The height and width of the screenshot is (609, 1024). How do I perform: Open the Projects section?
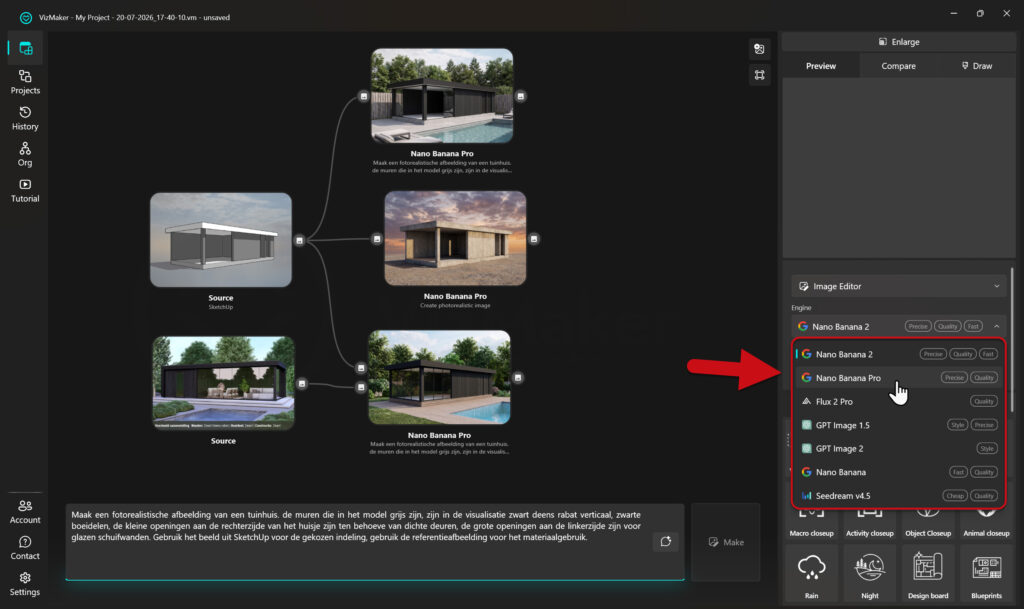coord(25,82)
